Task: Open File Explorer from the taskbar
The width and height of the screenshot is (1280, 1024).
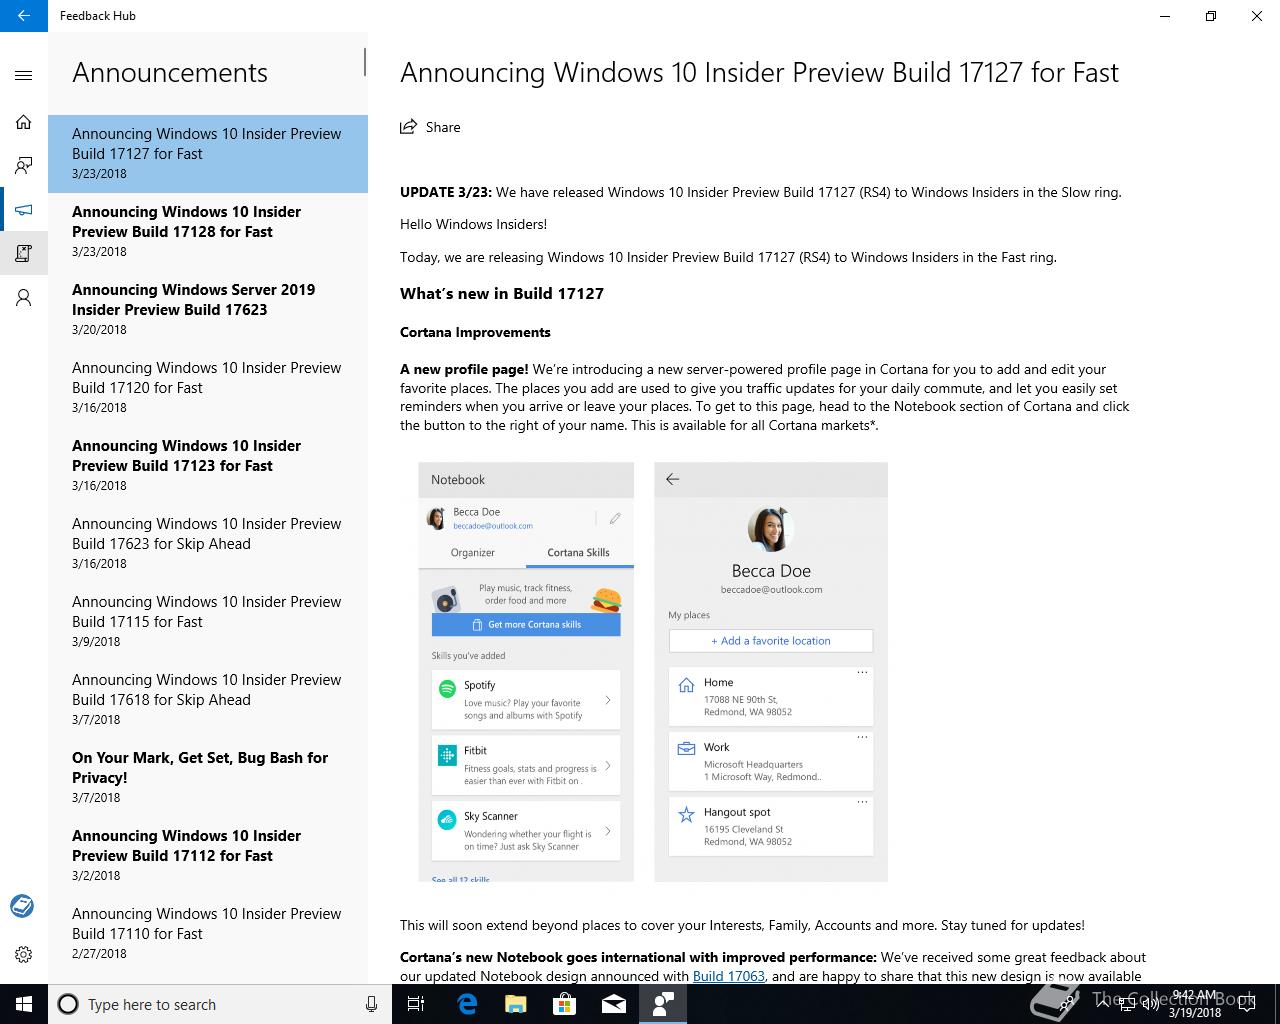Action: (515, 1004)
